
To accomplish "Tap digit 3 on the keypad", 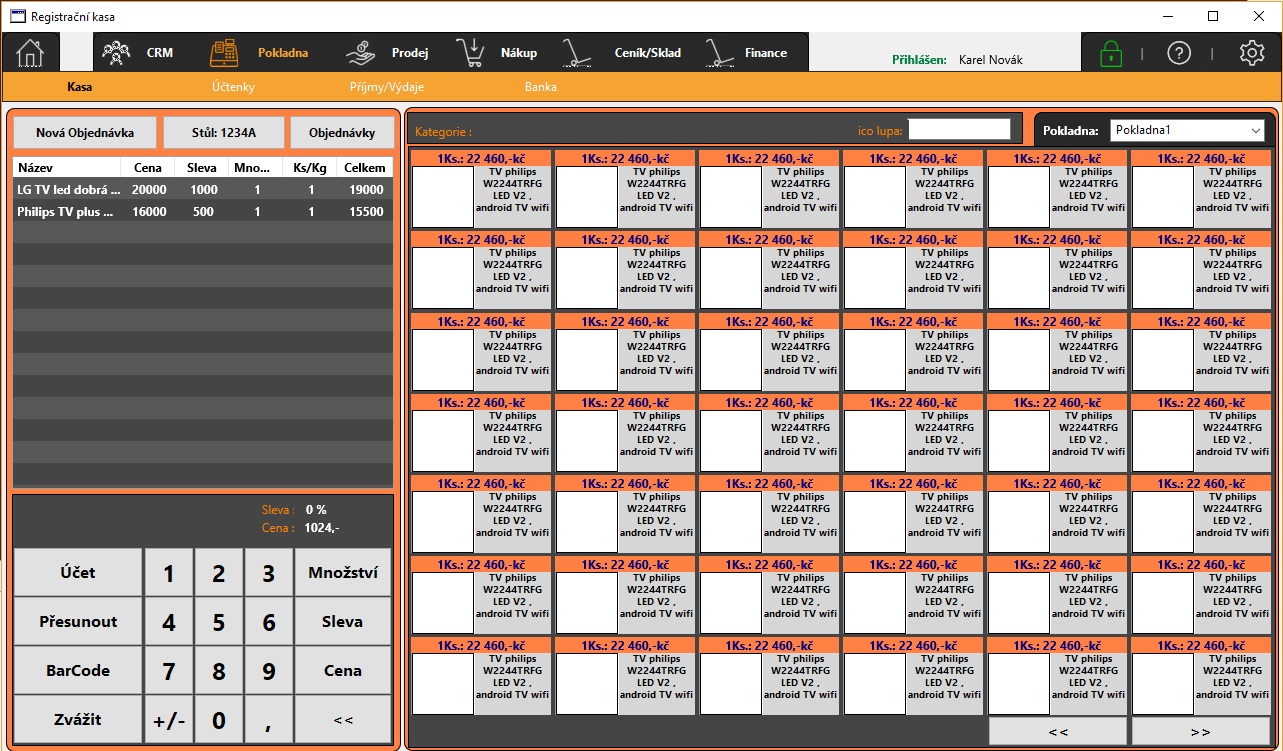I will [269, 573].
